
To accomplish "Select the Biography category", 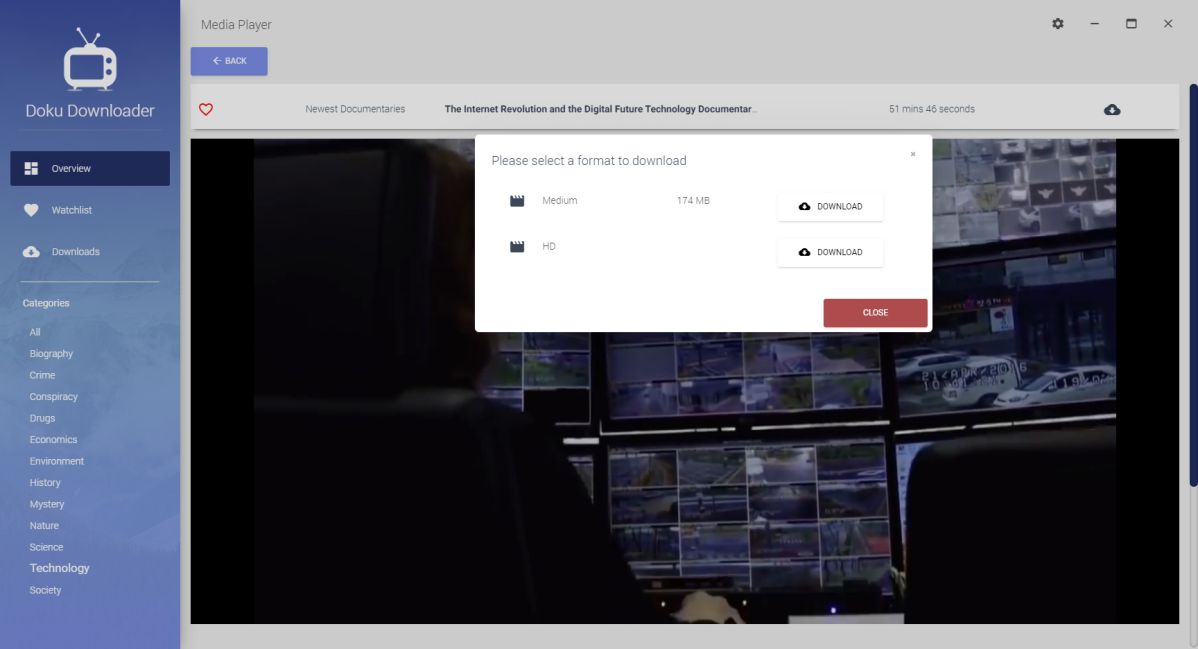I will pos(51,354).
